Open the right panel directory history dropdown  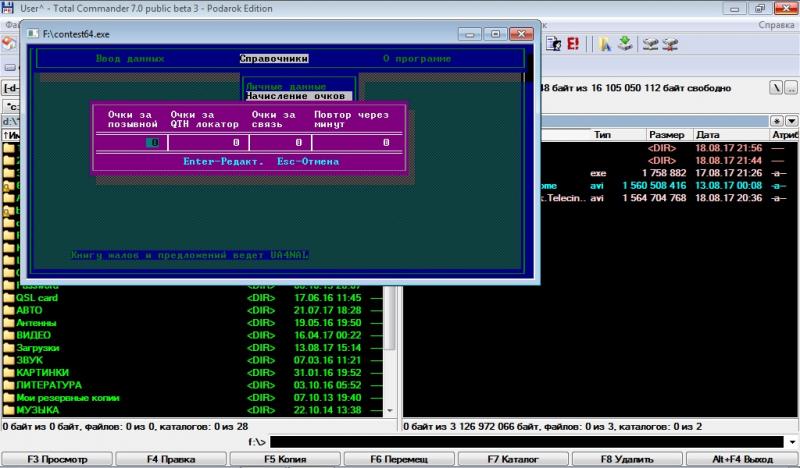(x=791, y=119)
